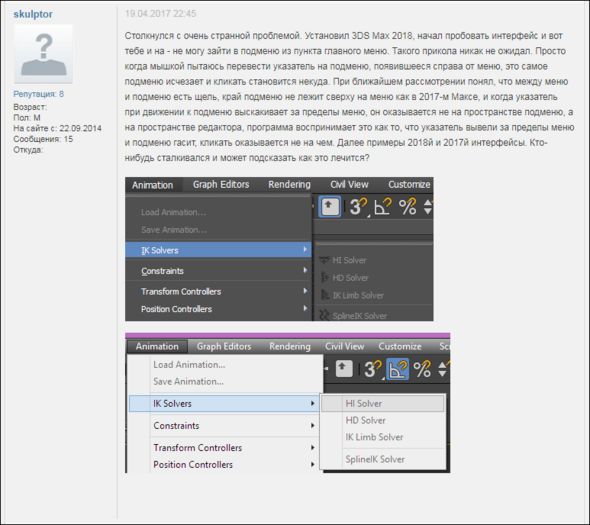Click the HD Solver icon in dark submenu
The height and width of the screenshot is (525, 590).
tap(324, 278)
